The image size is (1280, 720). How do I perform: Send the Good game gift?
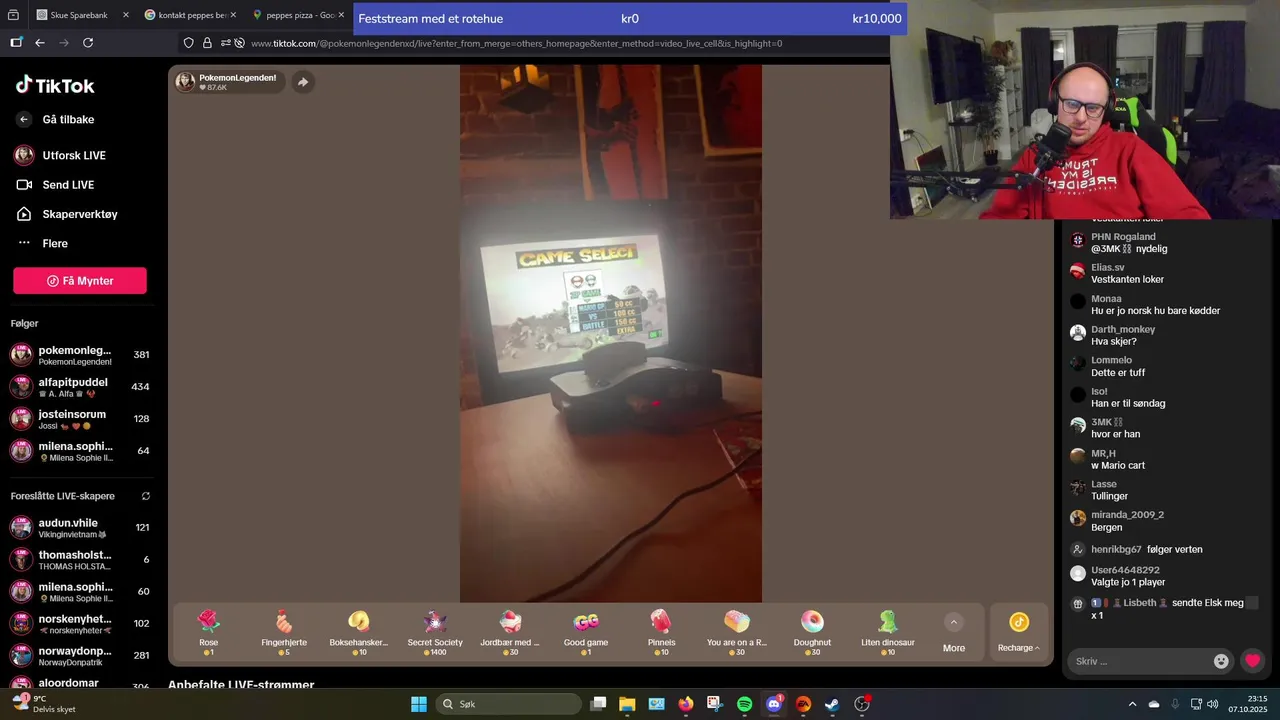click(586, 632)
